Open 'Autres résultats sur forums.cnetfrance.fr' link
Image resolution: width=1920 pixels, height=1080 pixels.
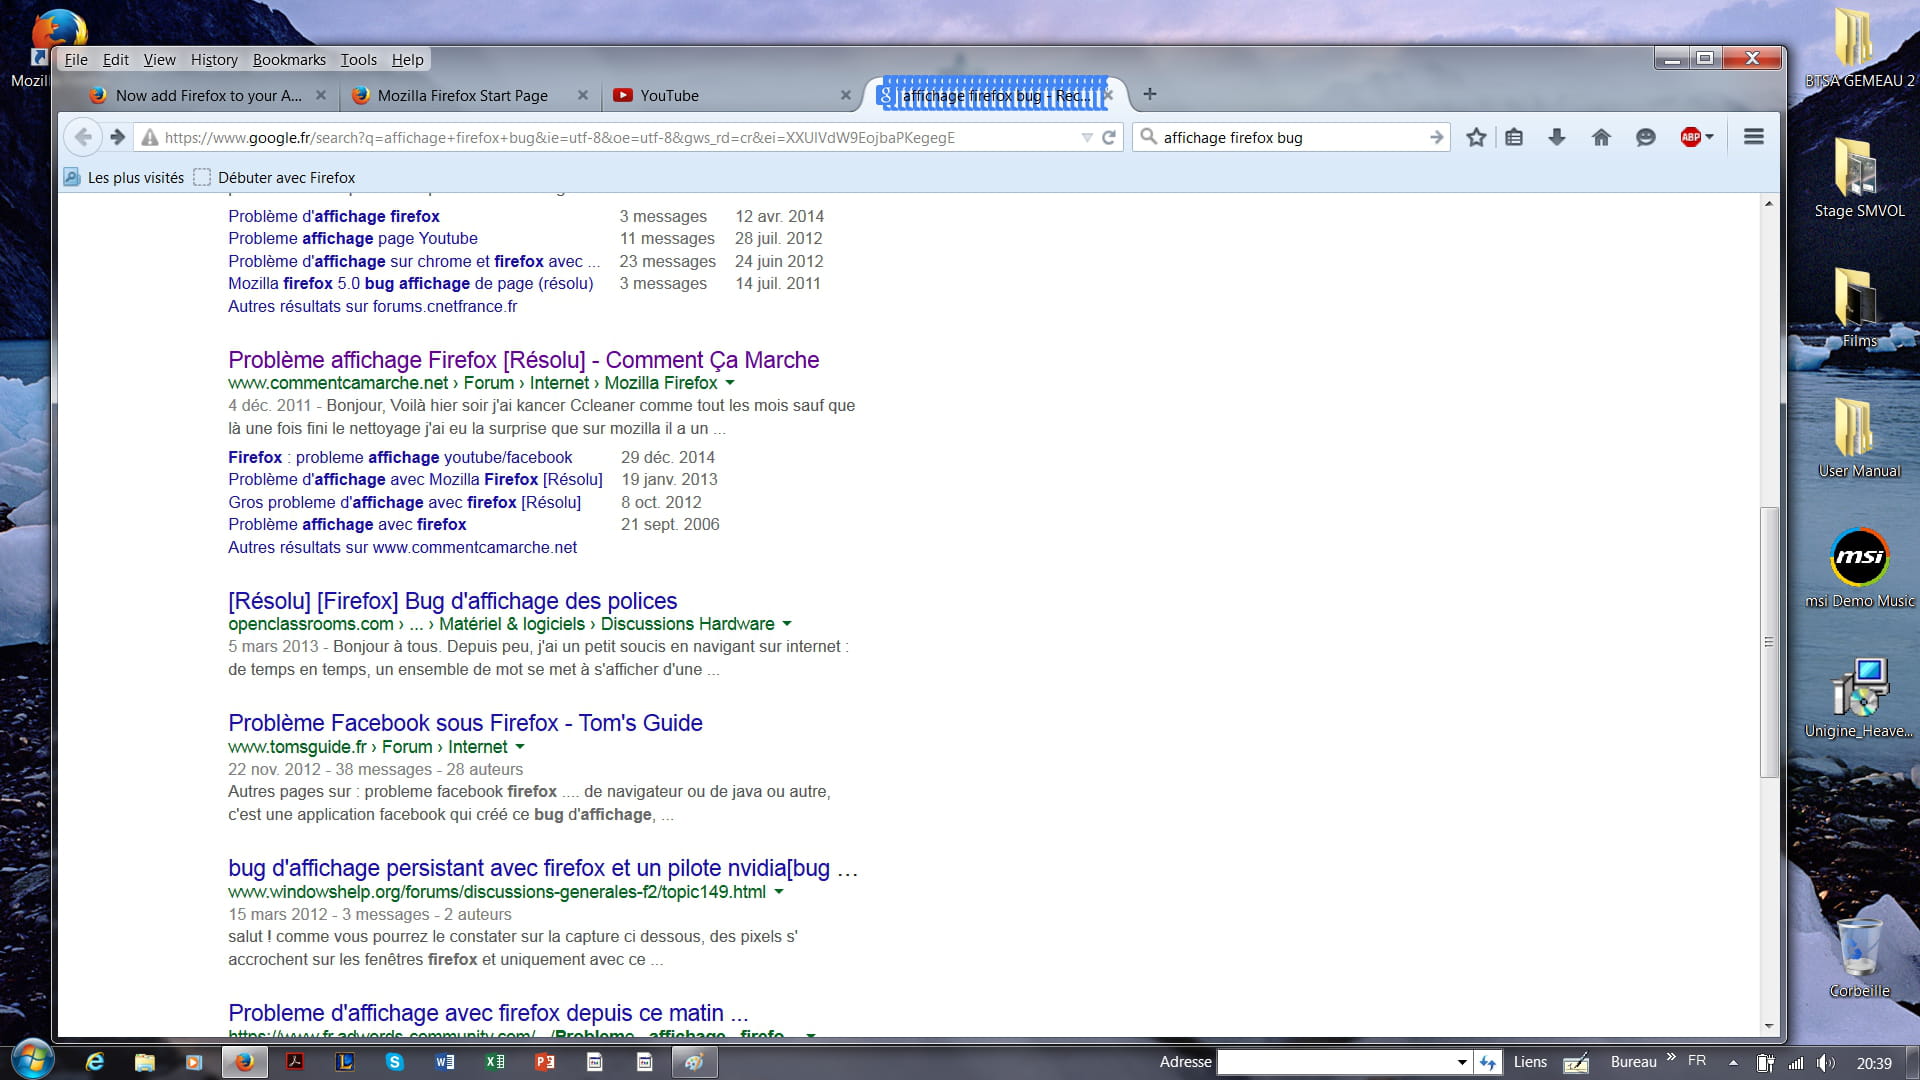[x=372, y=306]
